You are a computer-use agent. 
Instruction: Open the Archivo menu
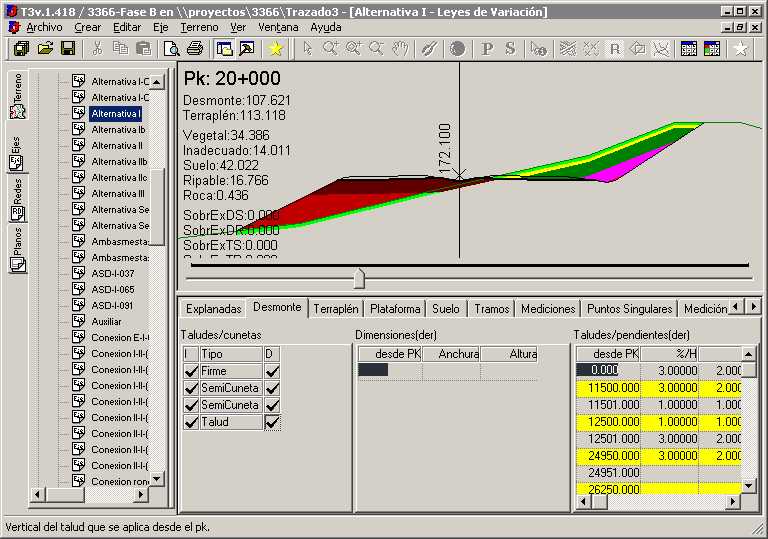tap(44, 27)
